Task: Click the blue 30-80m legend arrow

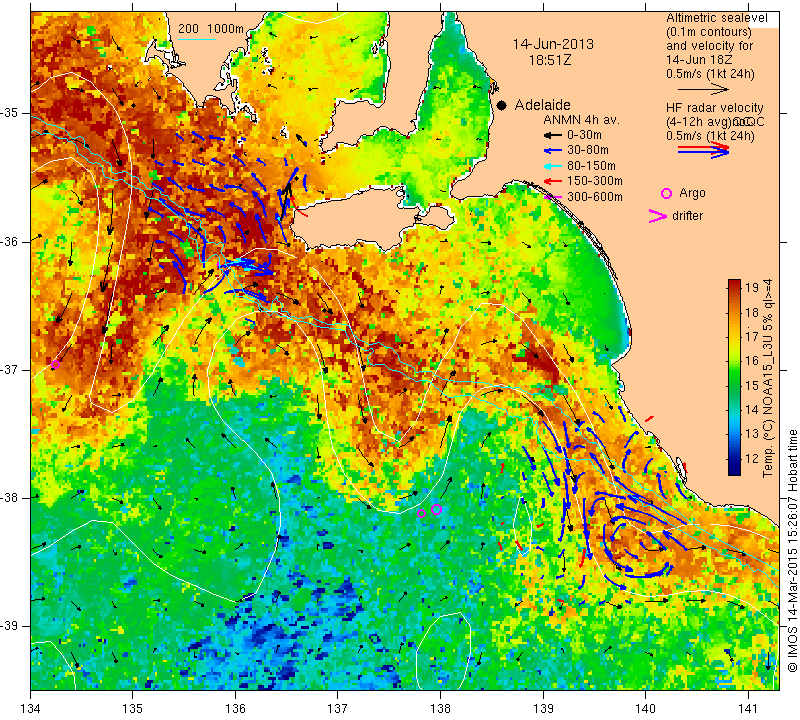Action: coord(552,151)
